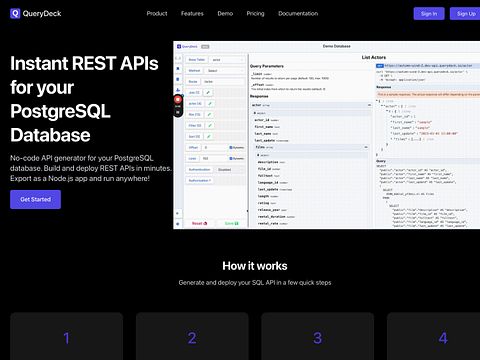Click the red Reset button

[200, 223]
